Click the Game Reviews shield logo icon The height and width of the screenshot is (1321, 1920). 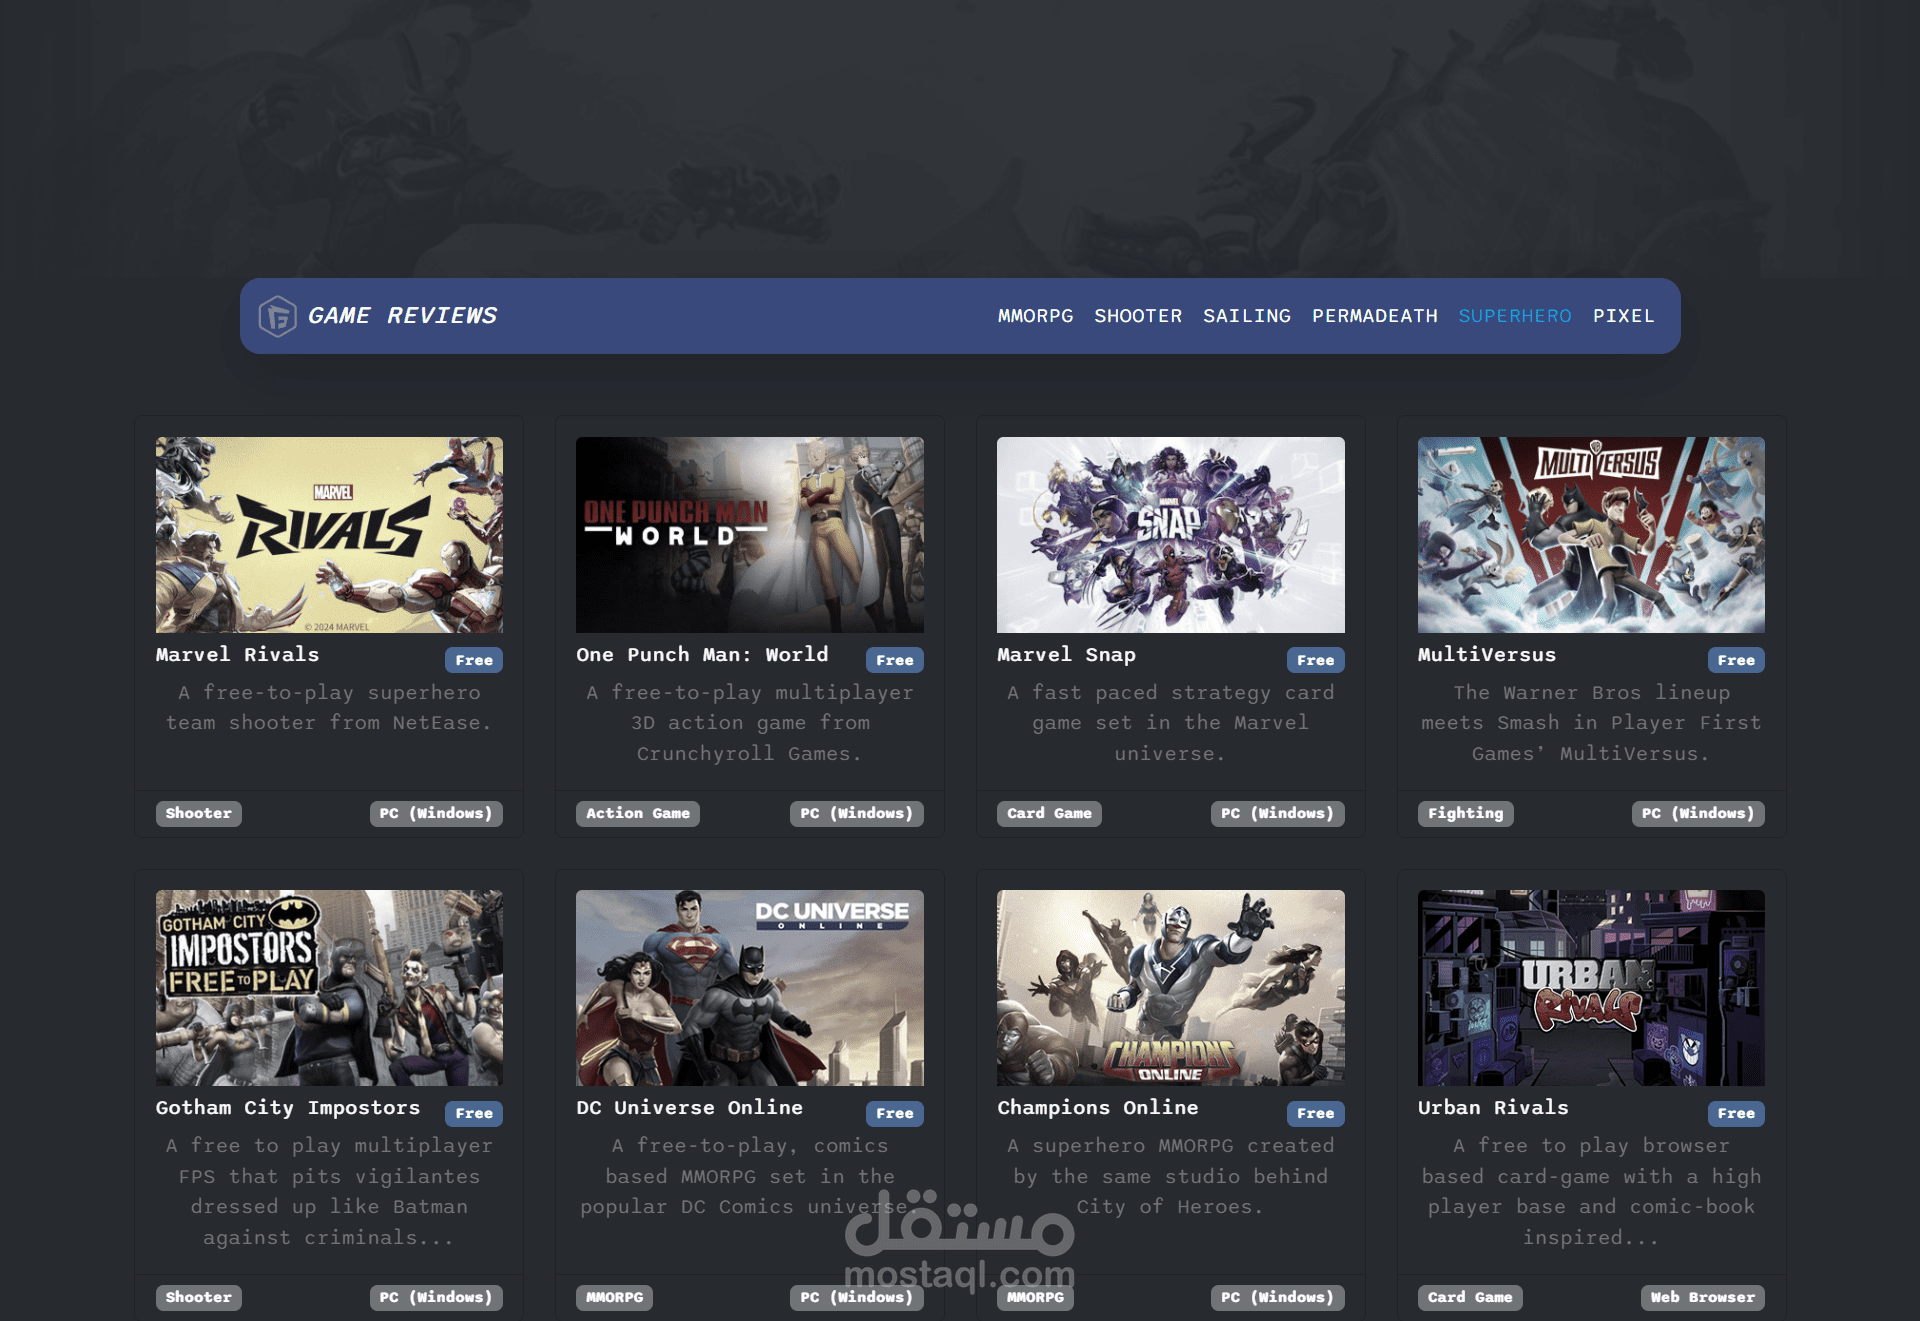277,316
